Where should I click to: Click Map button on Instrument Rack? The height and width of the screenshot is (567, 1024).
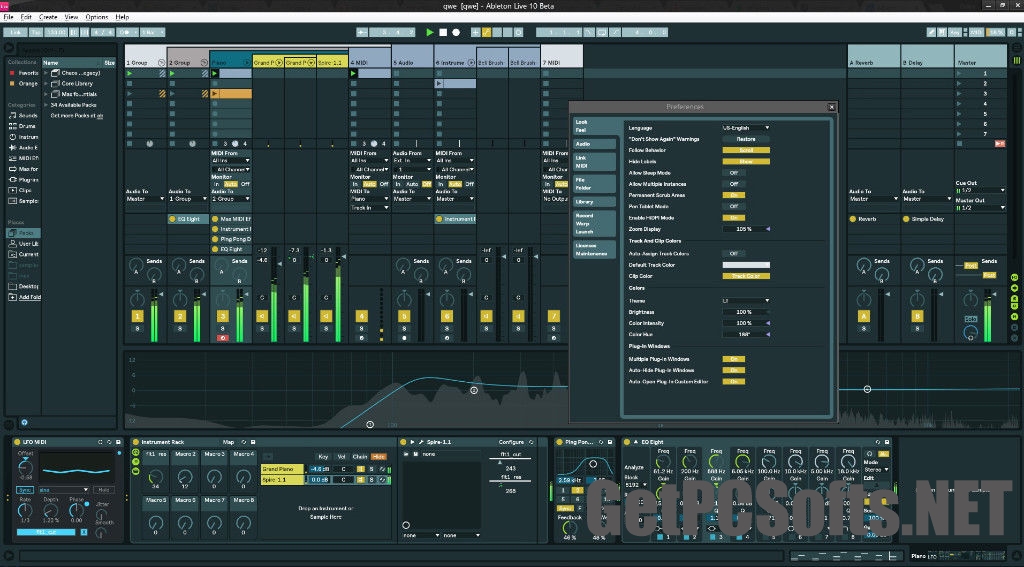228,442
